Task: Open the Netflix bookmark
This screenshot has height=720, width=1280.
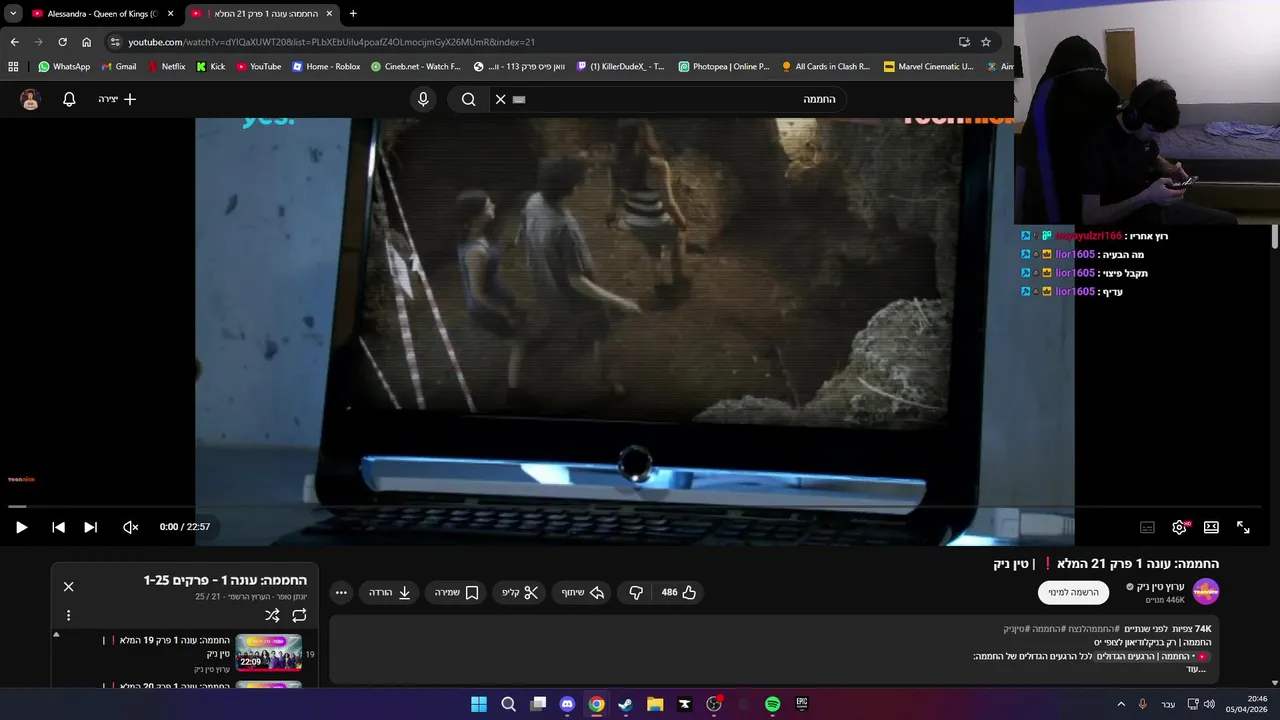Action: pyautogui.click(x=166, y=67)
